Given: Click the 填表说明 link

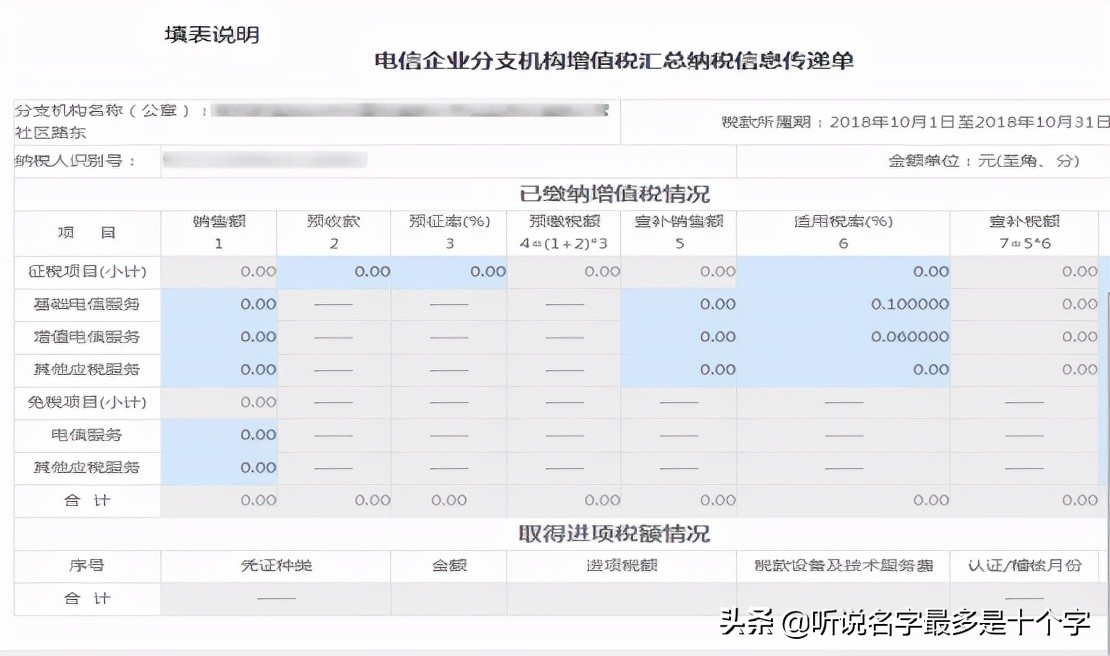Looking at the screenshot, I should click(x=210, y=34).
